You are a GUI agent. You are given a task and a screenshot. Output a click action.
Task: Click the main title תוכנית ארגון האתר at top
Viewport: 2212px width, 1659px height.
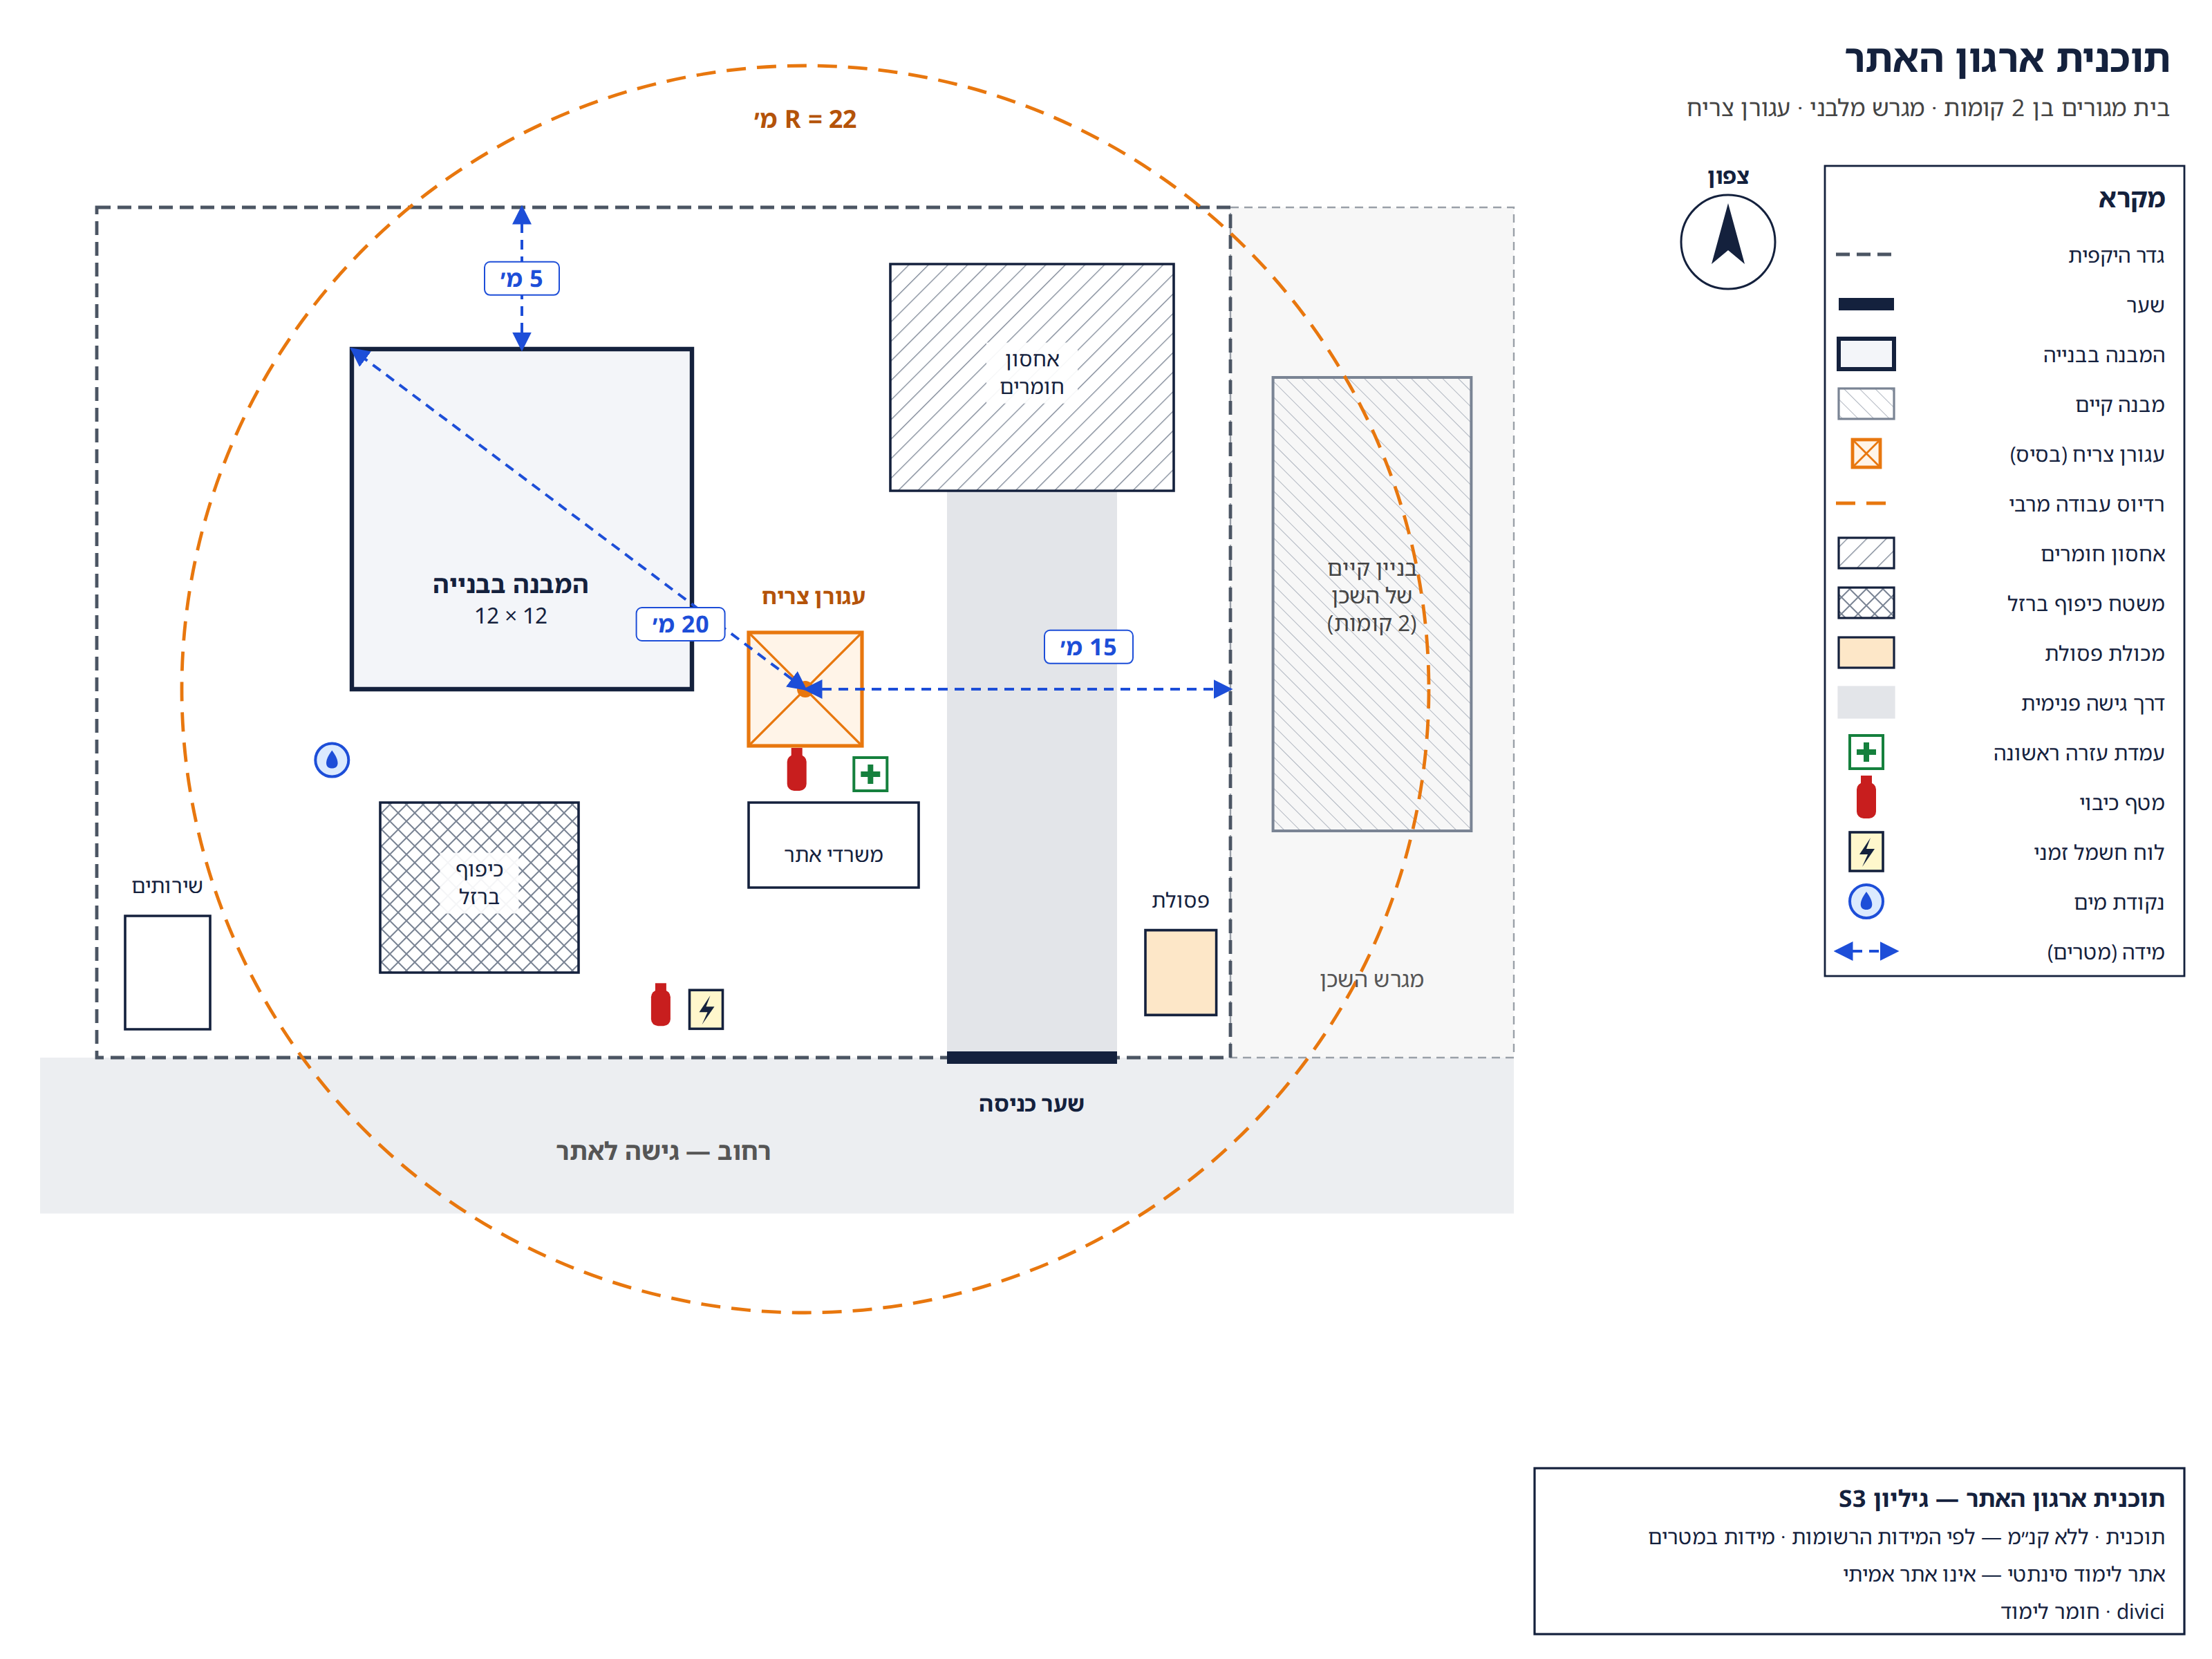tap(2006, 59)
